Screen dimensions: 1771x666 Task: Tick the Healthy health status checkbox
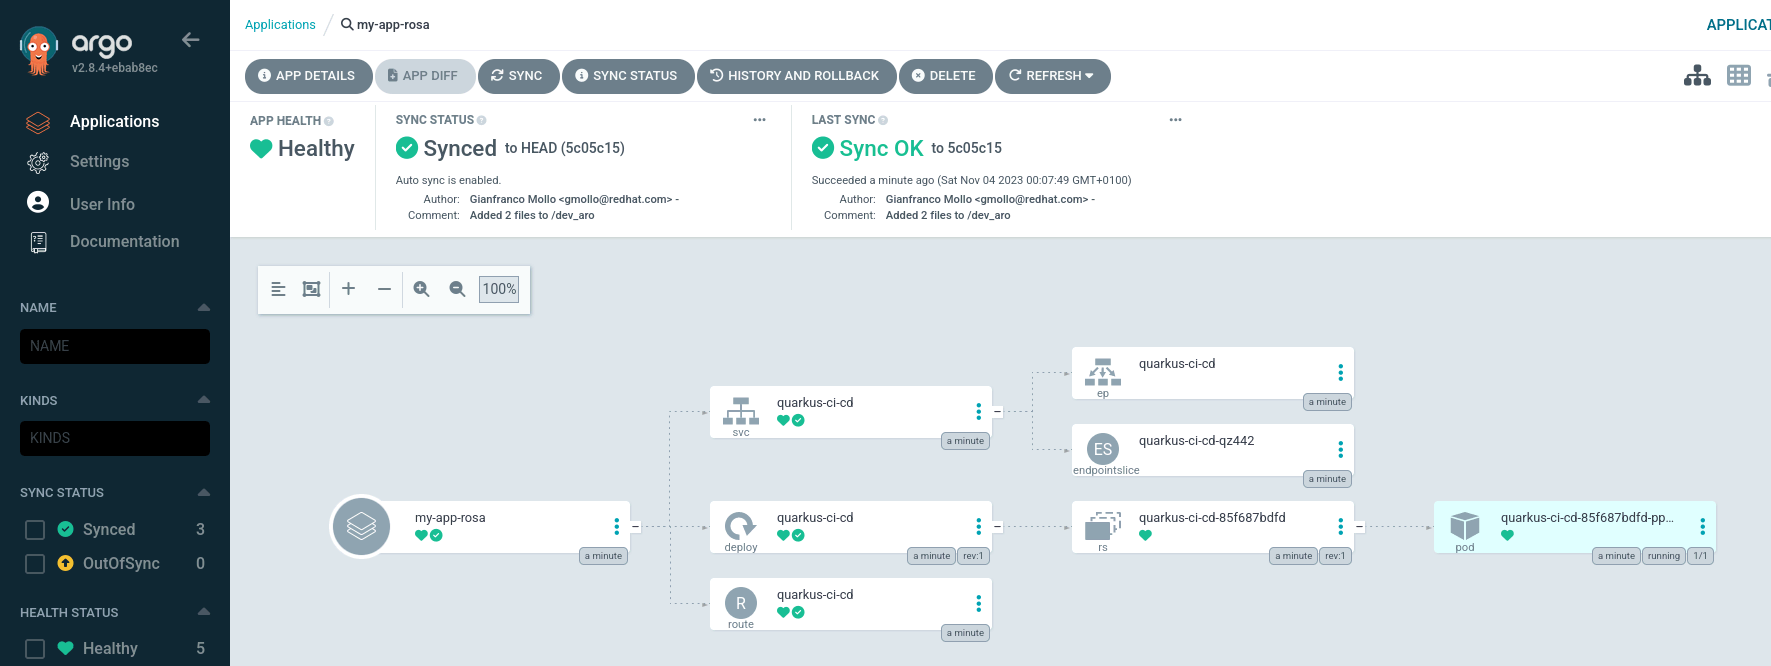pos(35,649)
